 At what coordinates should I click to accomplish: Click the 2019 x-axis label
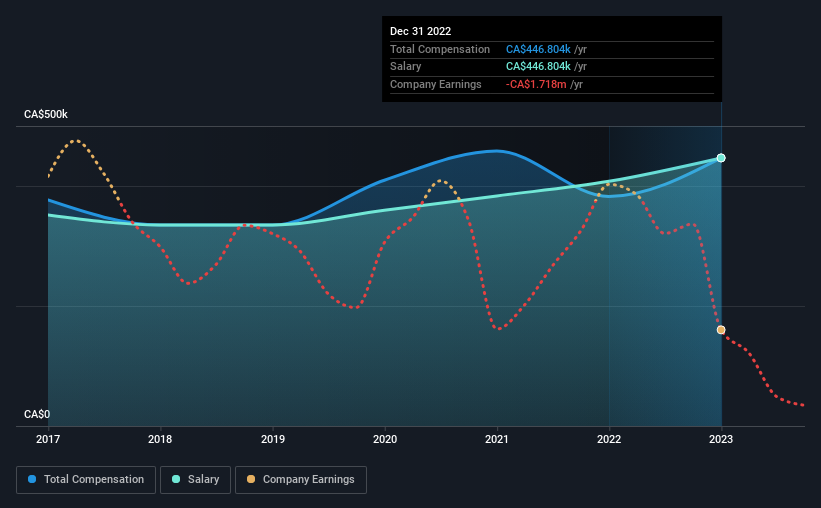(x=273, y=439)
